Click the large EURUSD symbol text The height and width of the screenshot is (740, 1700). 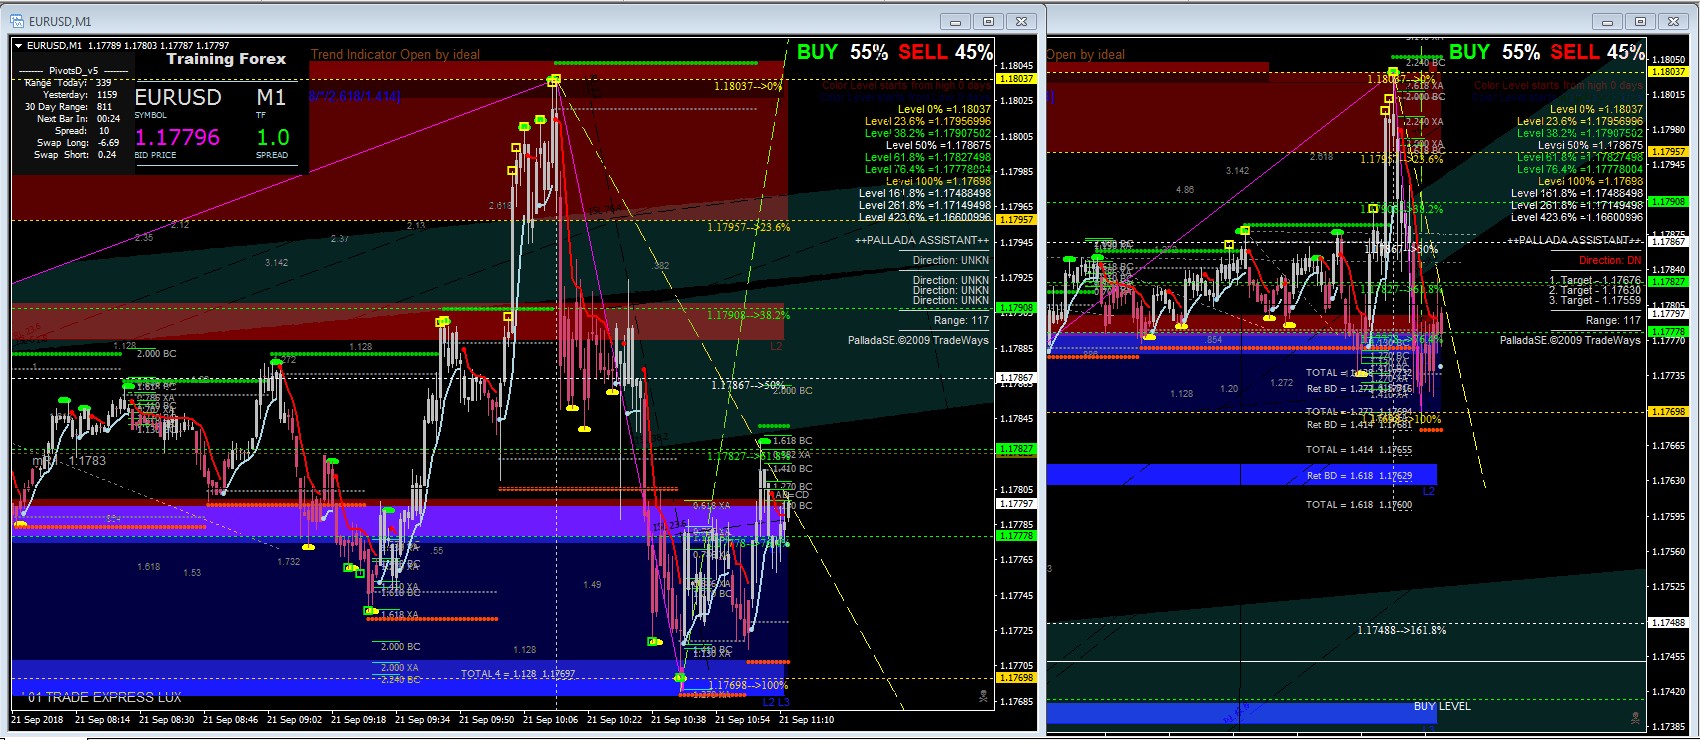coord(178,97)
